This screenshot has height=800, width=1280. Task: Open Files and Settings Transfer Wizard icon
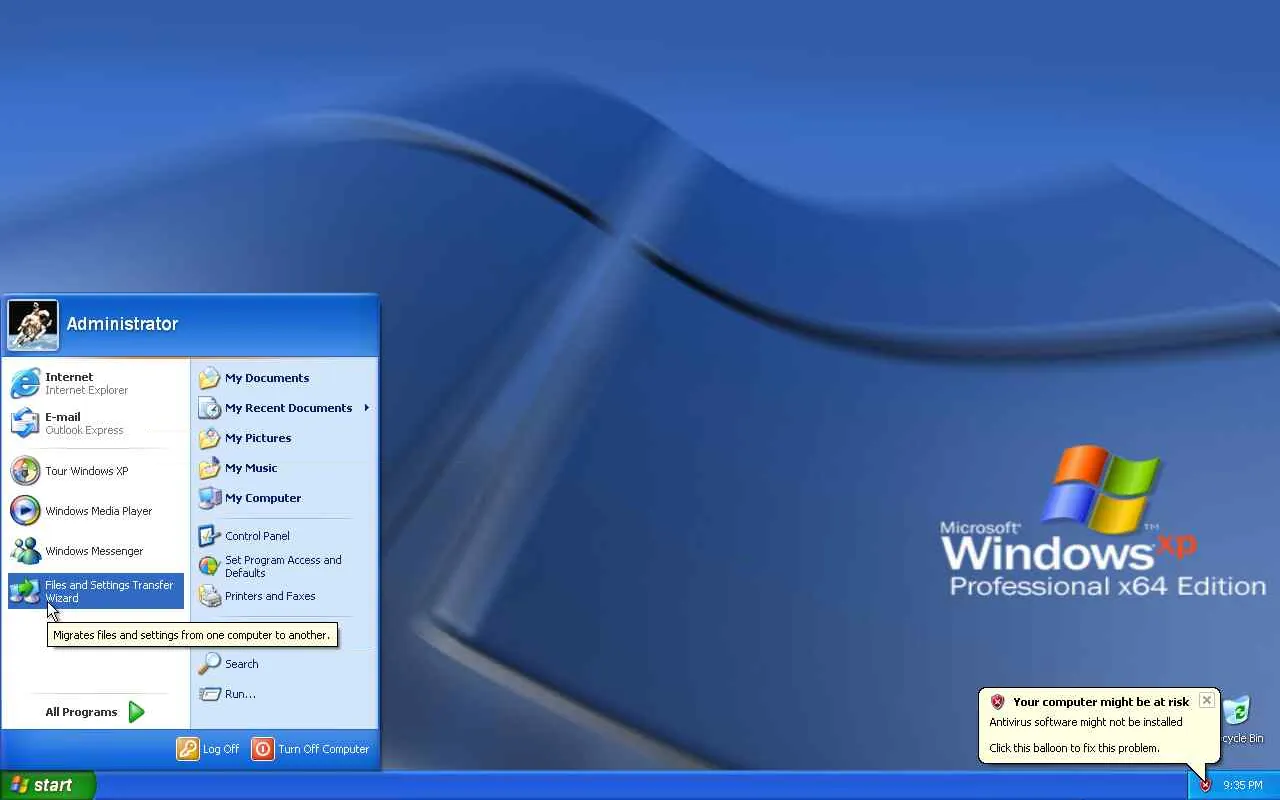[x=25, y=591]
